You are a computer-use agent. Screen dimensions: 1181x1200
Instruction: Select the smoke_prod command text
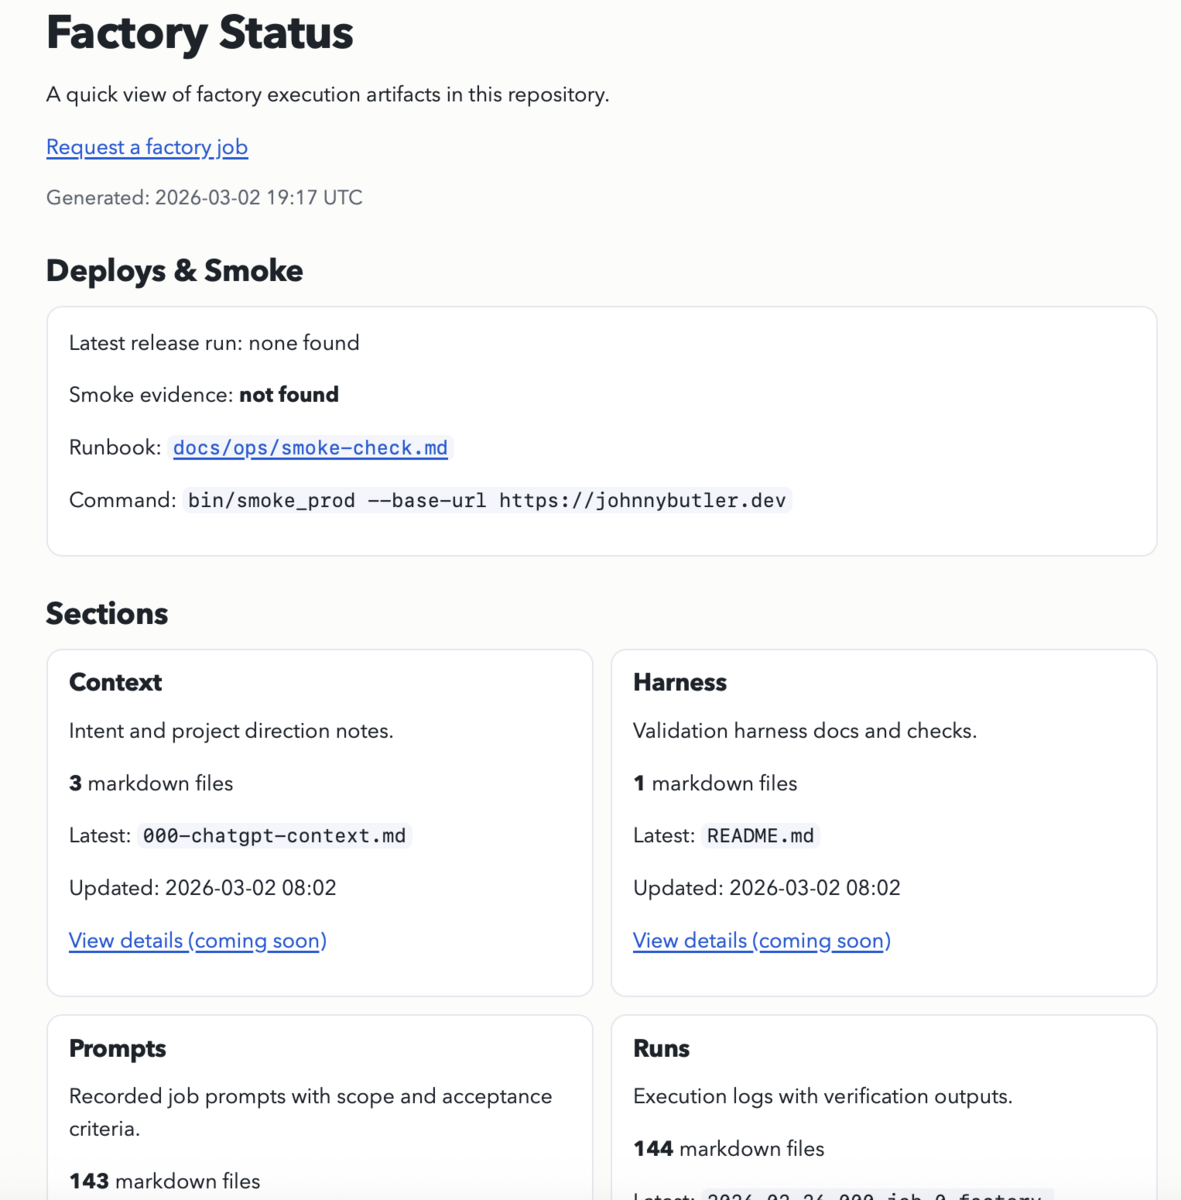[487, 500]
